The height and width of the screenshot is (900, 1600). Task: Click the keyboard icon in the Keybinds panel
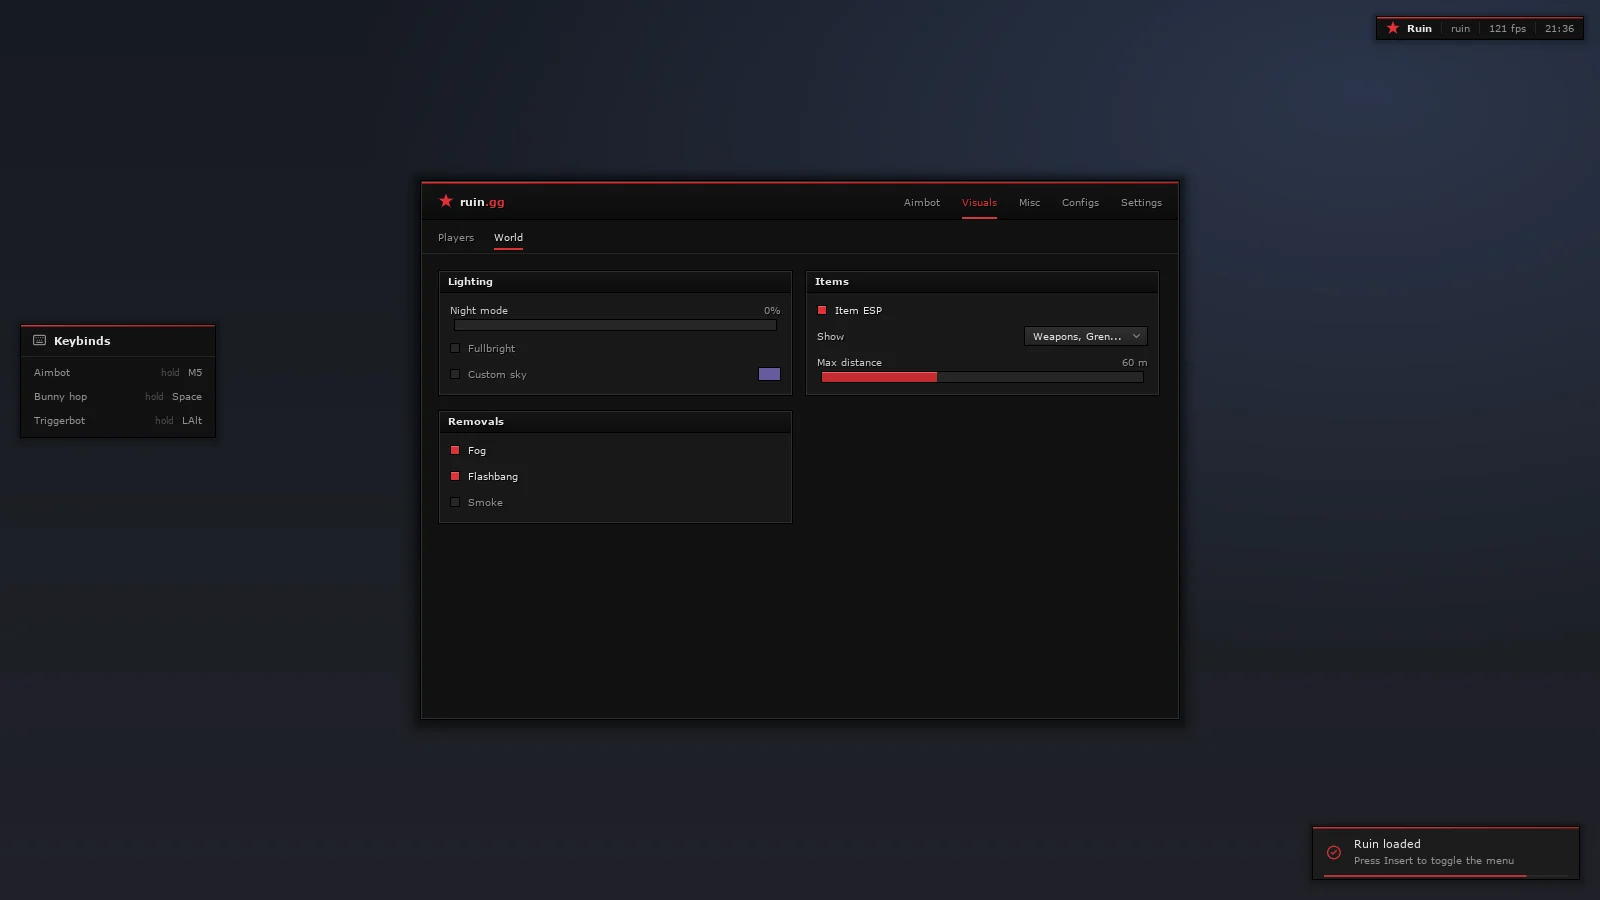pyautogui.click(x=40, y=340)
